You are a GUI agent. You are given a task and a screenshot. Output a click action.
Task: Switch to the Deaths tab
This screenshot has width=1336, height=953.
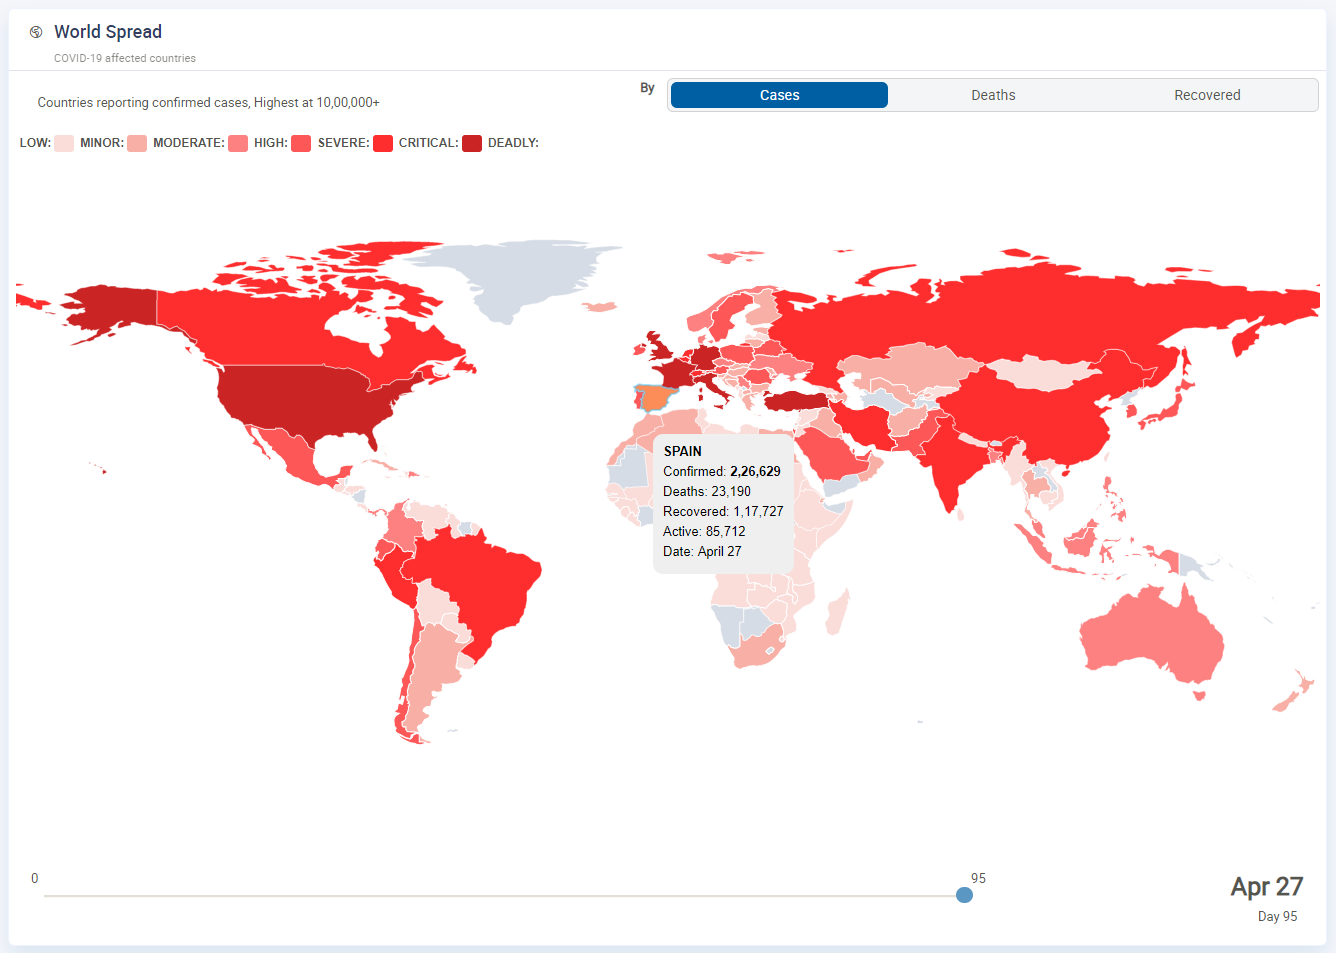(993, 95)
